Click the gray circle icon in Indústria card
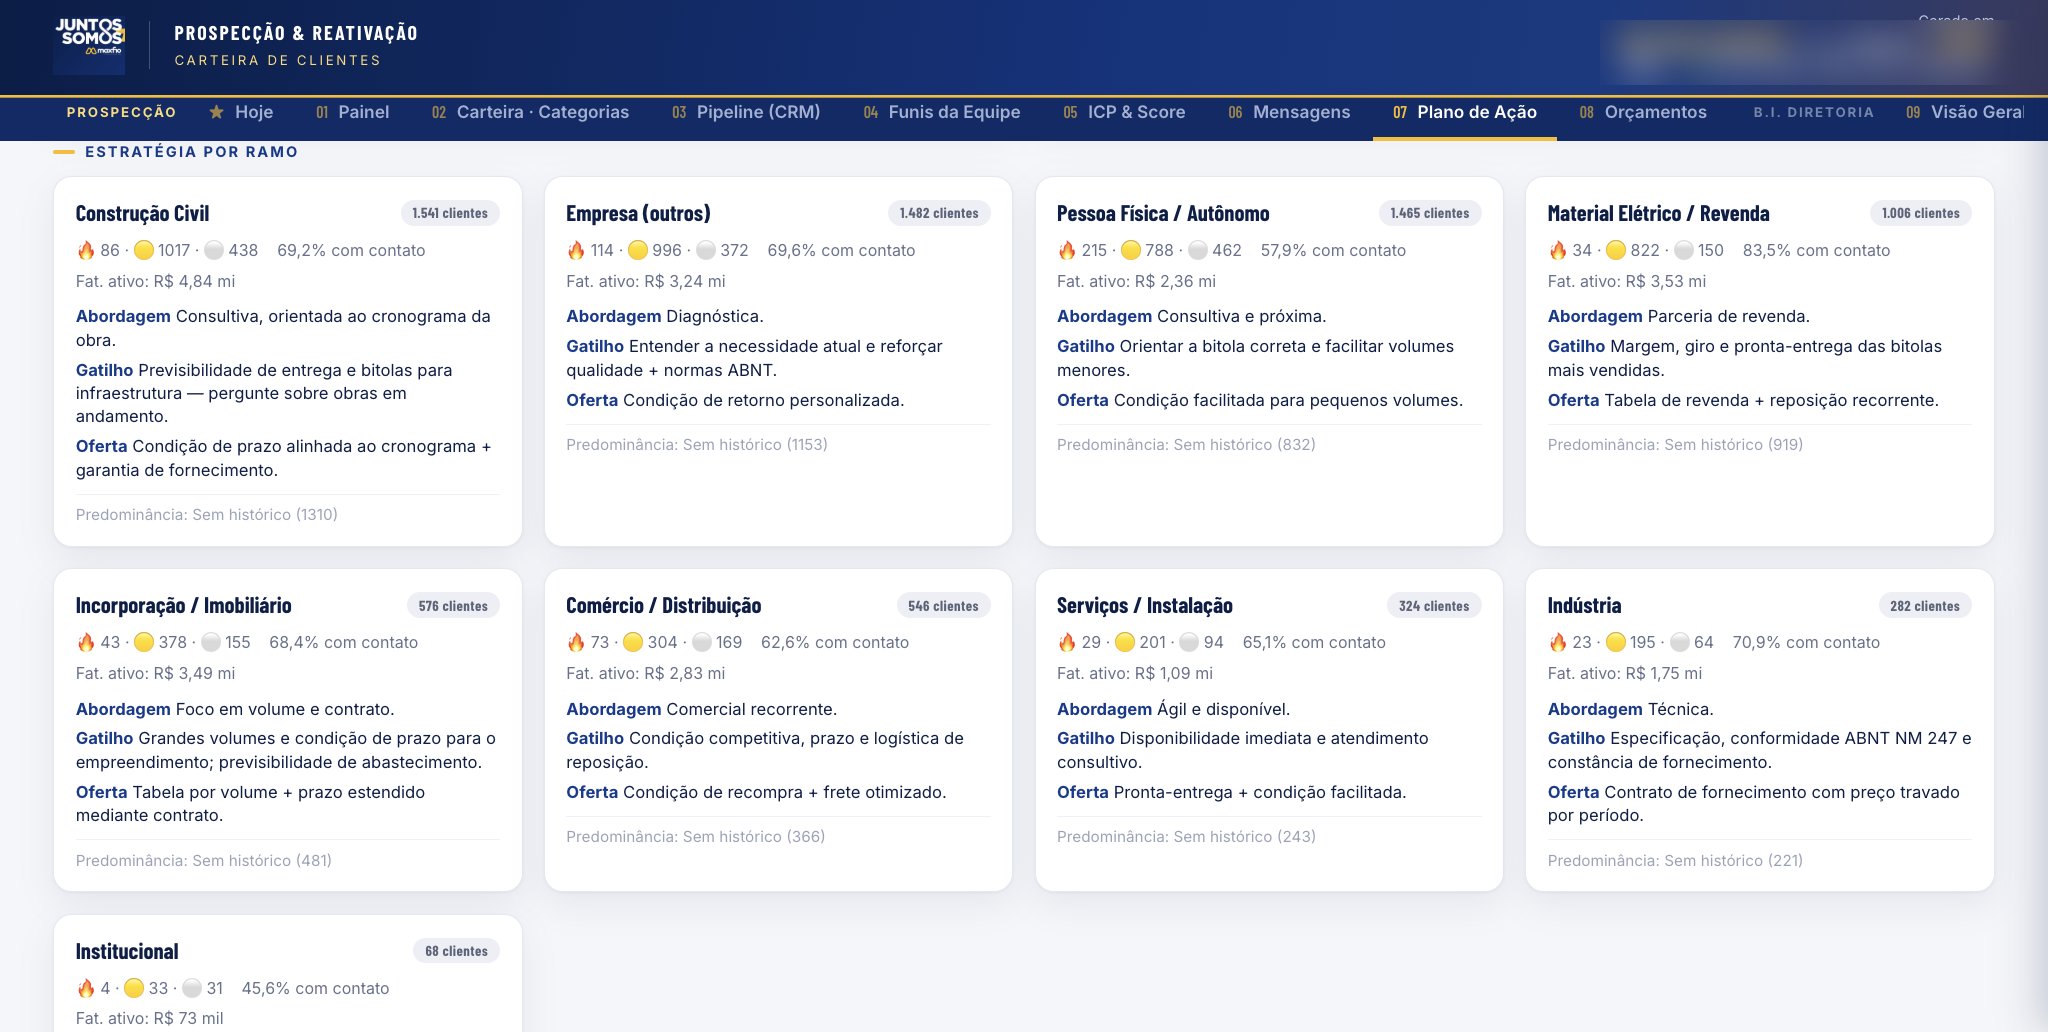 [1680, 642]
